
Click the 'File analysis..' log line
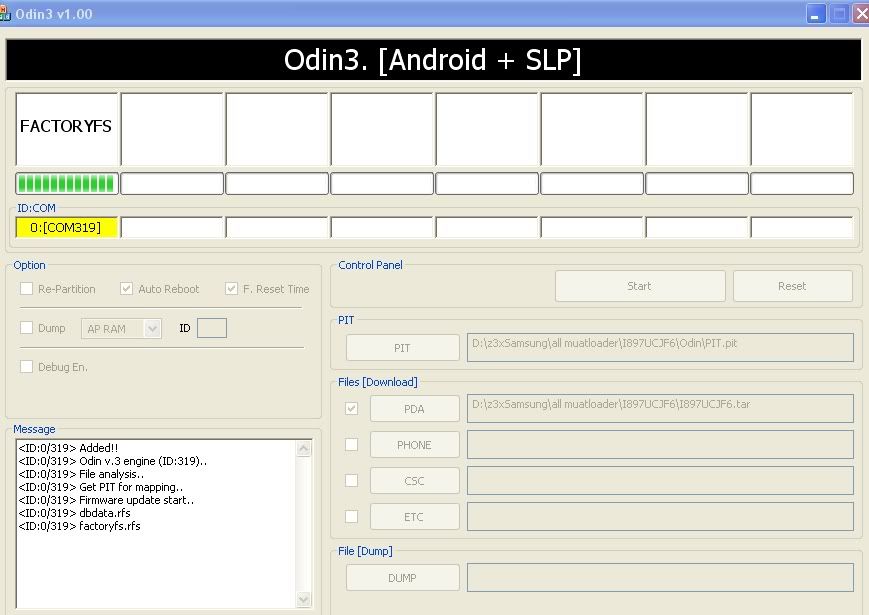81,474
